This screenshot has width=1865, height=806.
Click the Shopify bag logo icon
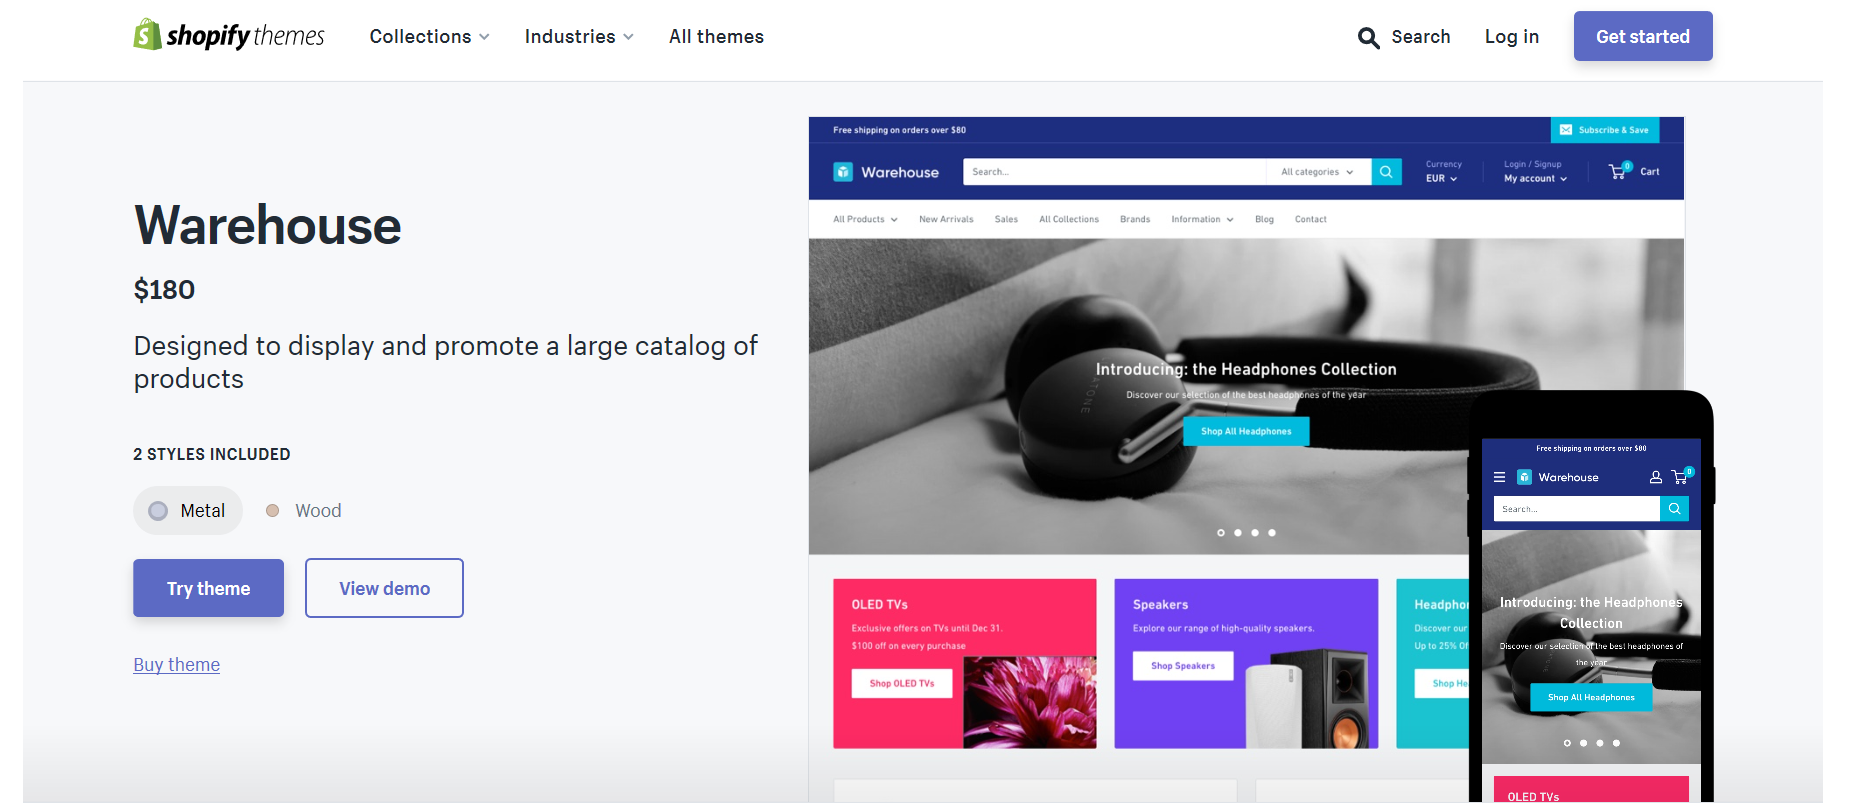147,35
